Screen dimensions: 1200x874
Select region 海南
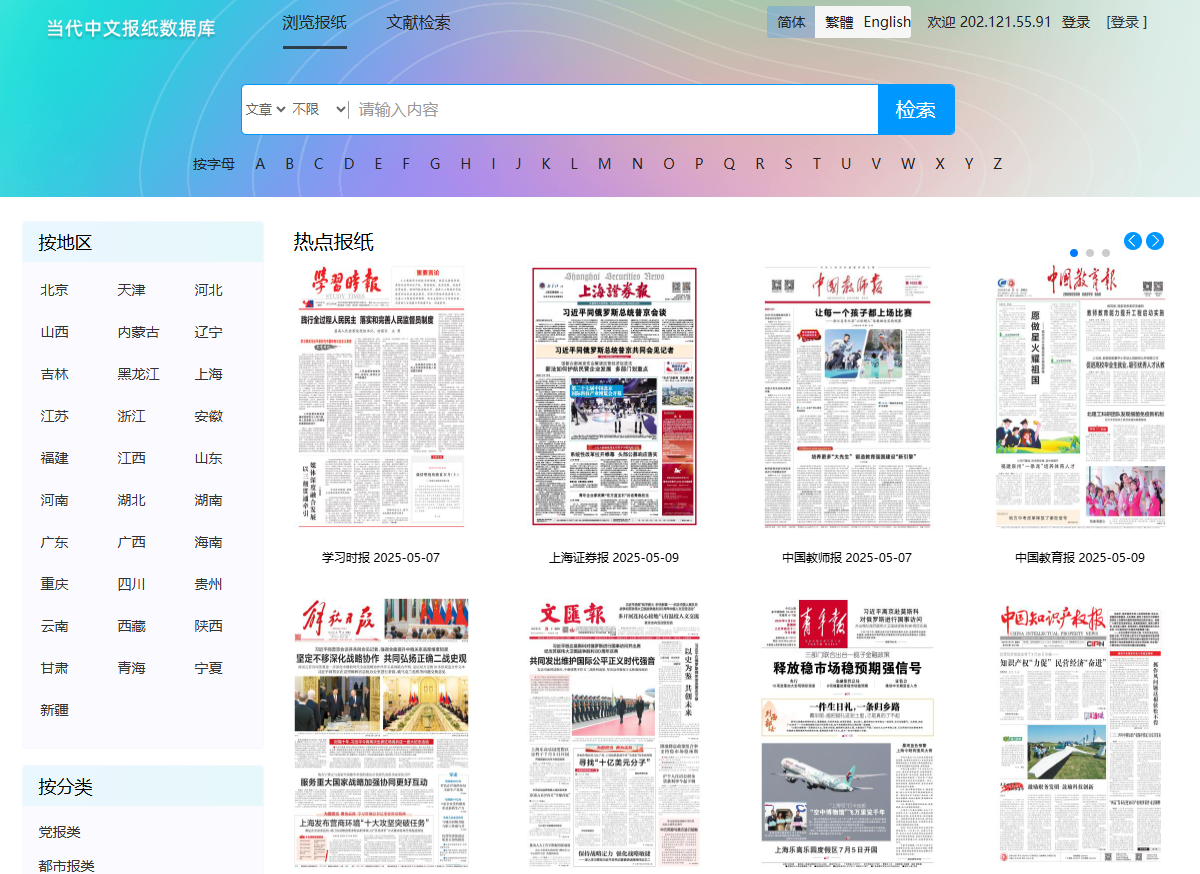point(209,542)
